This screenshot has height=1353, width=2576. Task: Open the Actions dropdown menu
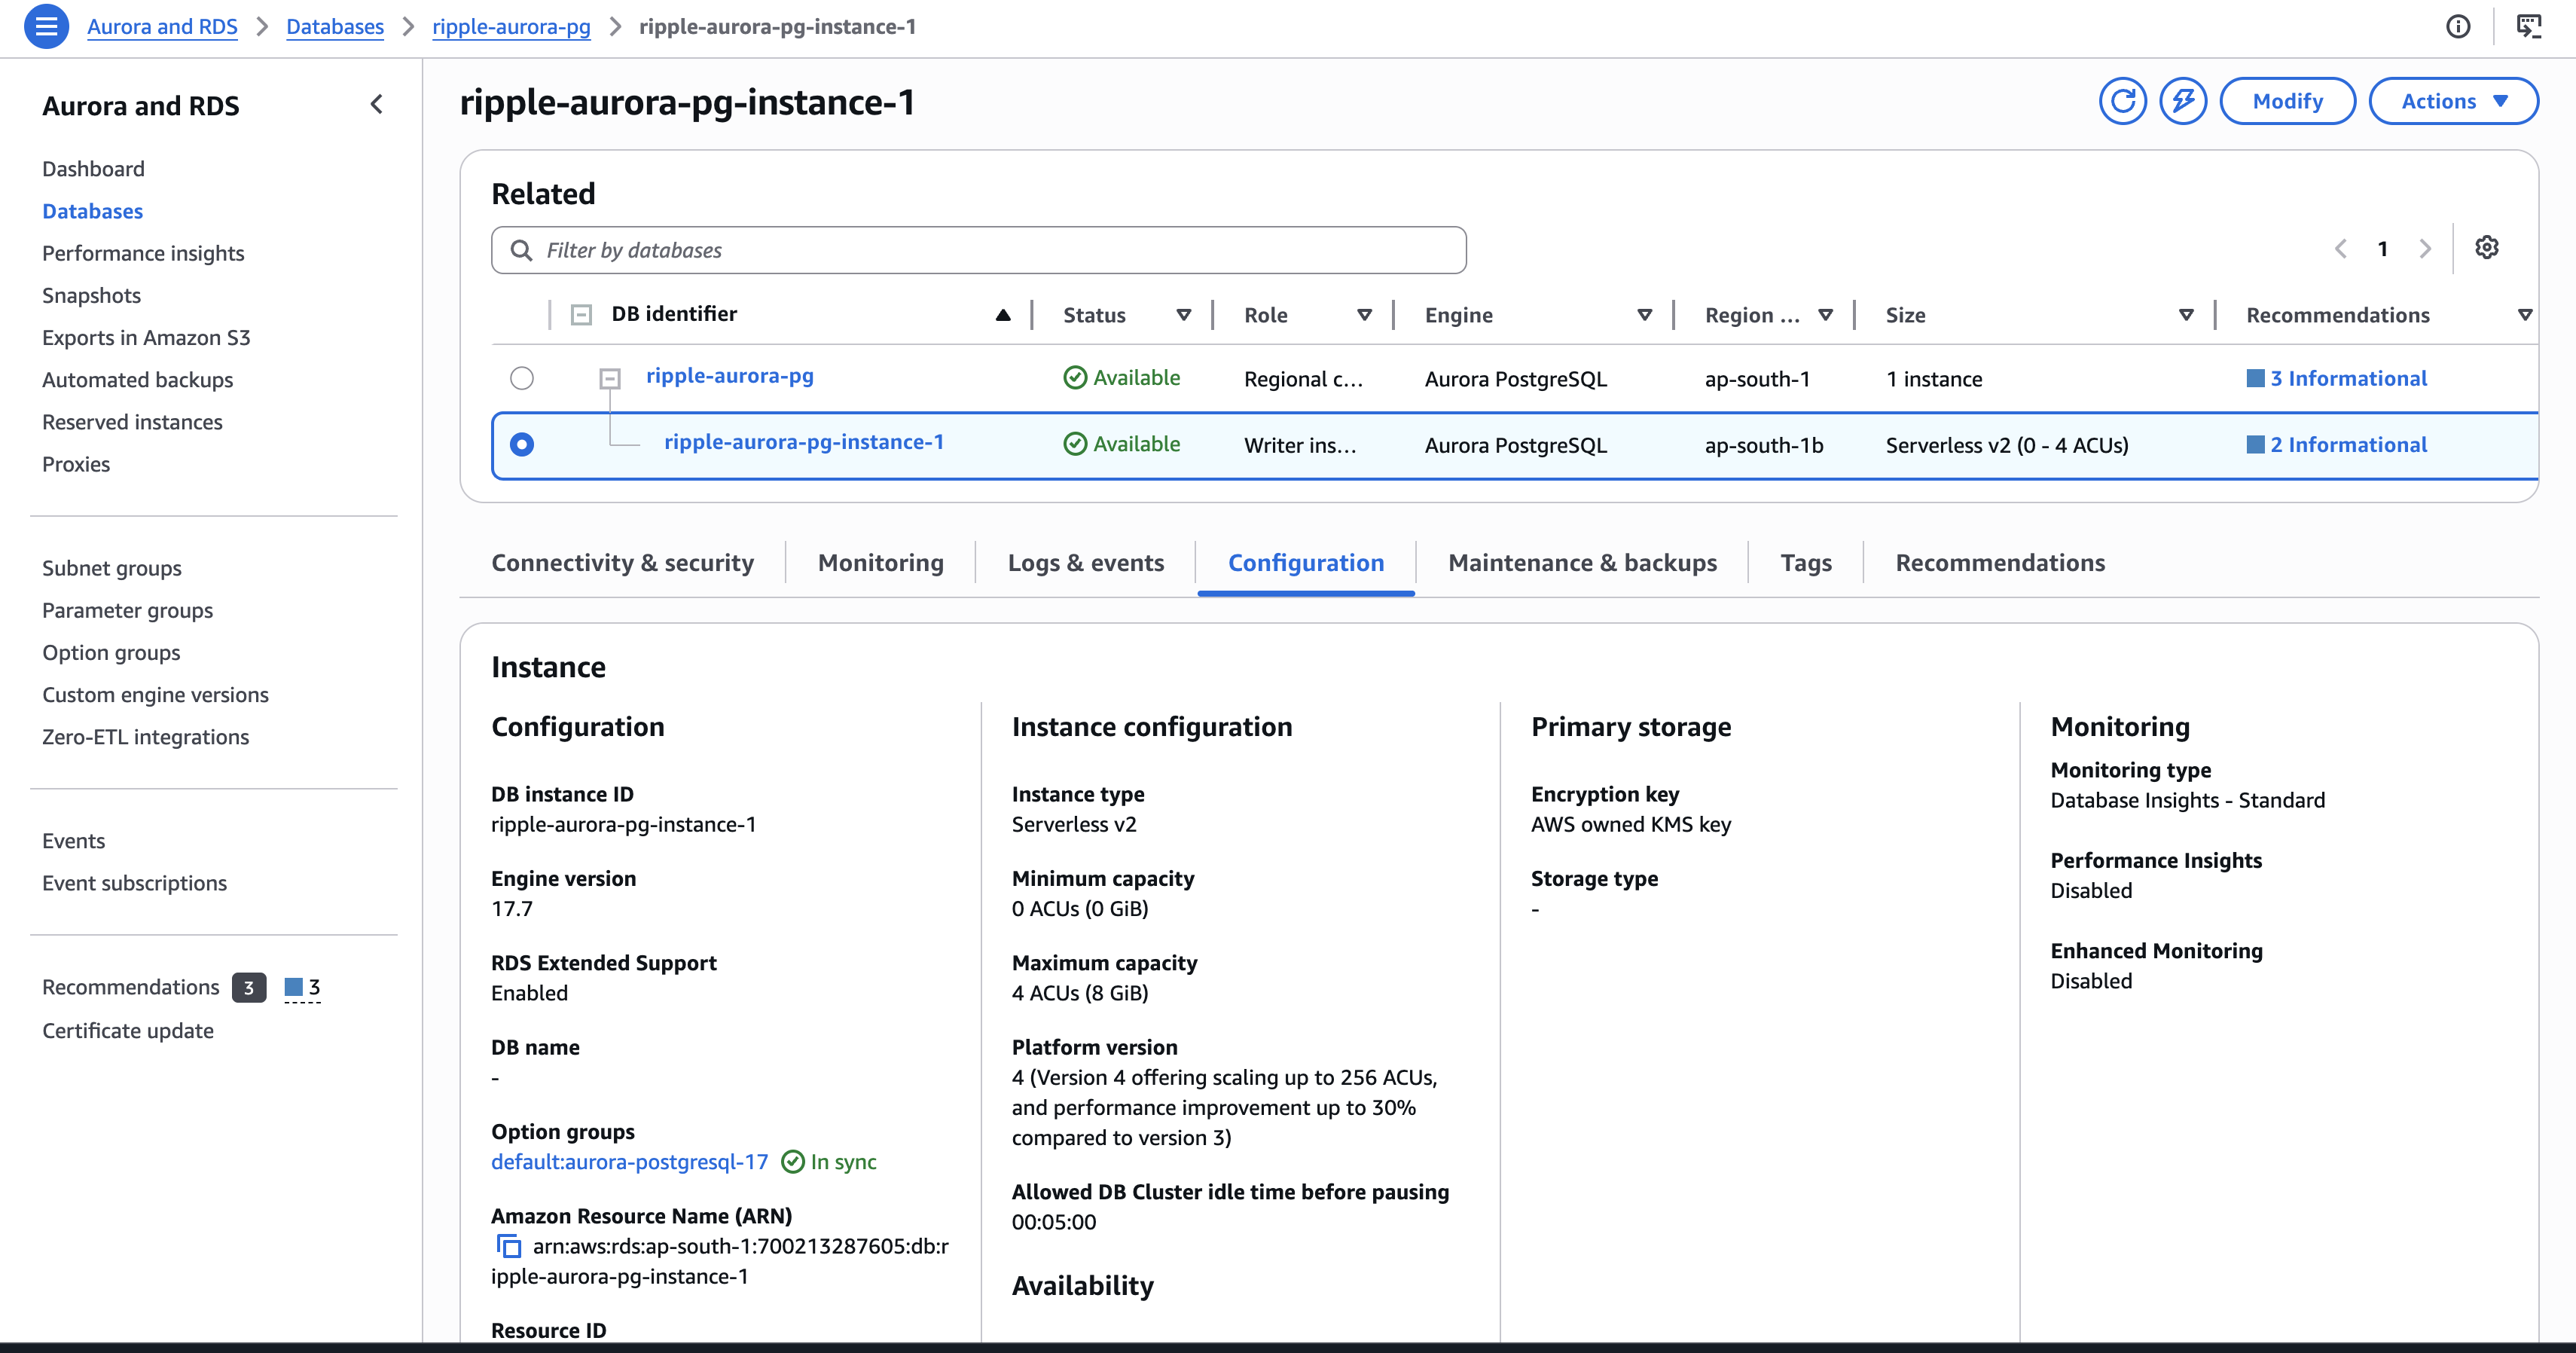click(x=2453, y=101)
